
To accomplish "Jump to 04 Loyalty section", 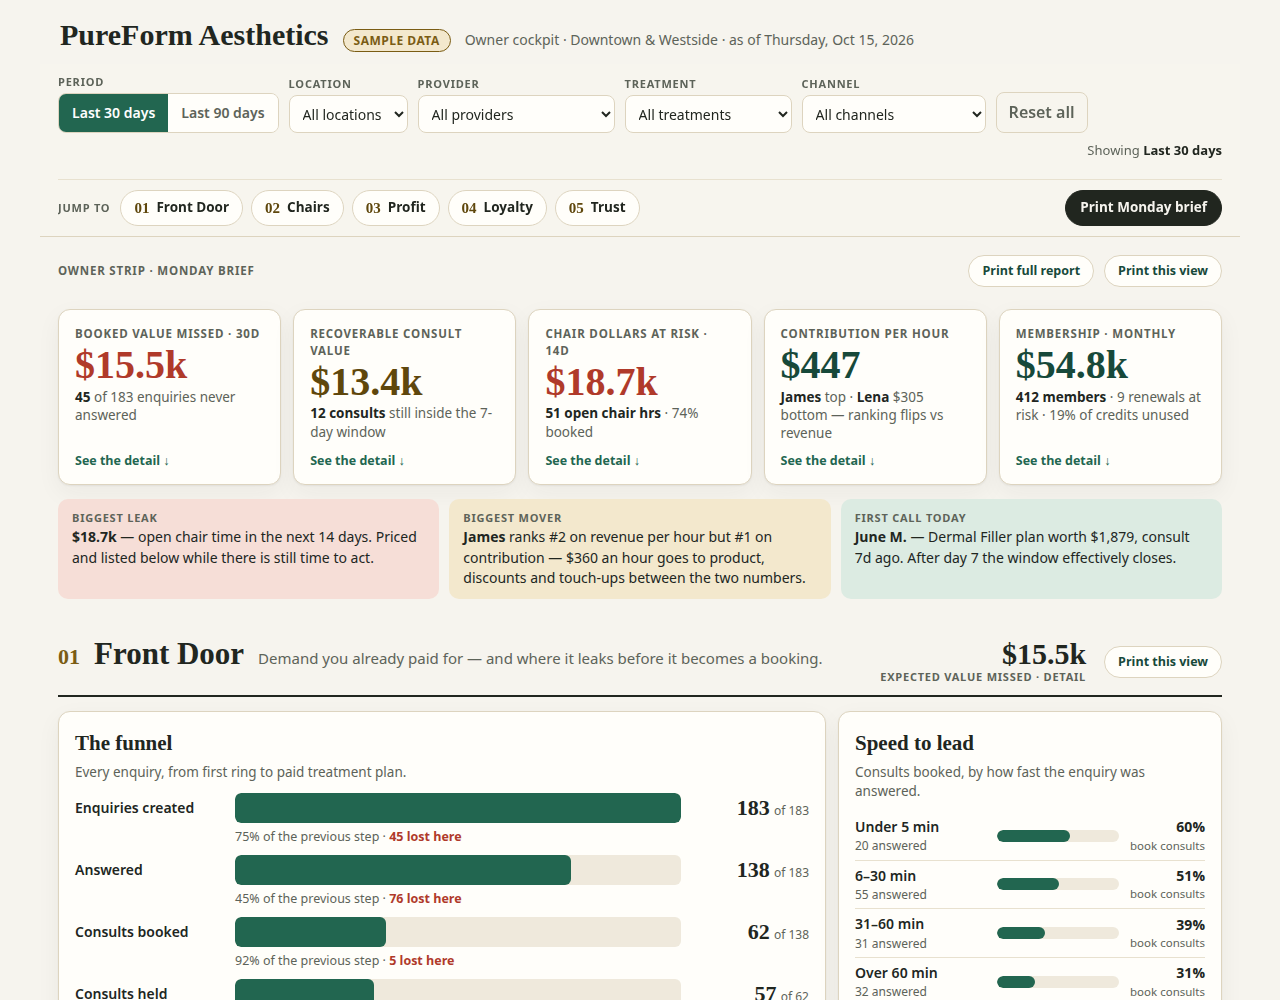I will point(497,208).
